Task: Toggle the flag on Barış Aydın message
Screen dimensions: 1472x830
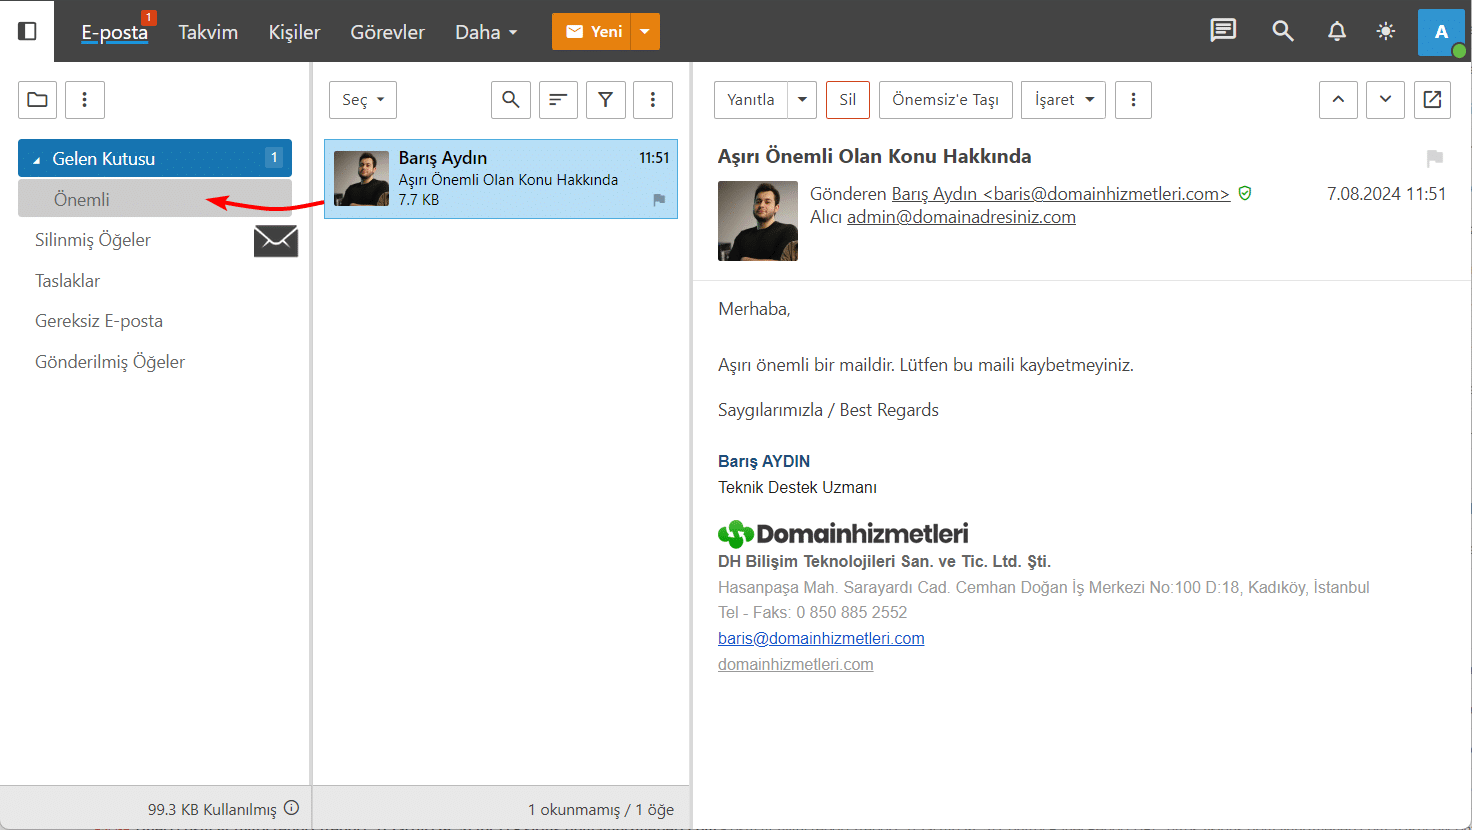Action: pyautogui.click(x=659, y=200)
